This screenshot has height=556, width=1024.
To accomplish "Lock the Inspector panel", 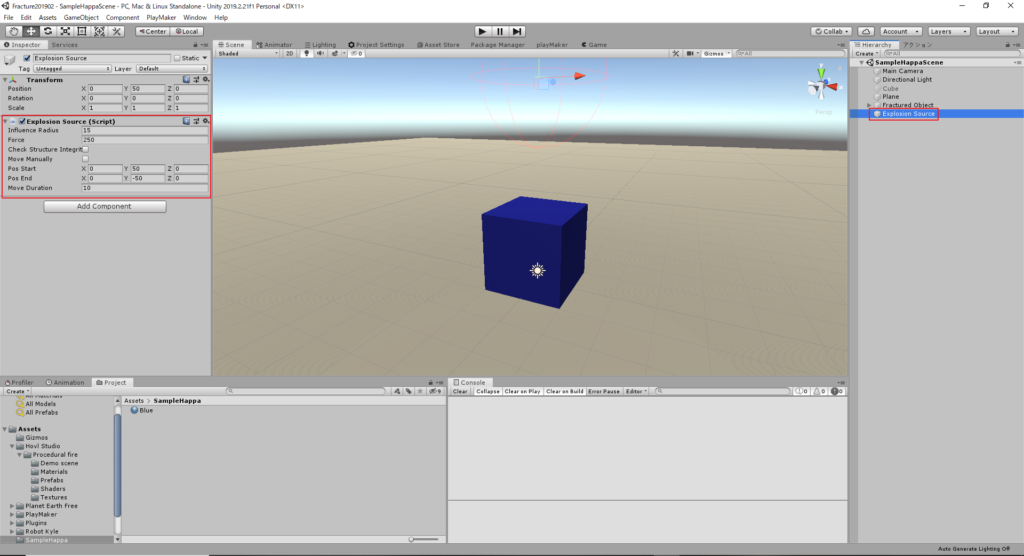I will [x=195, y=45].
